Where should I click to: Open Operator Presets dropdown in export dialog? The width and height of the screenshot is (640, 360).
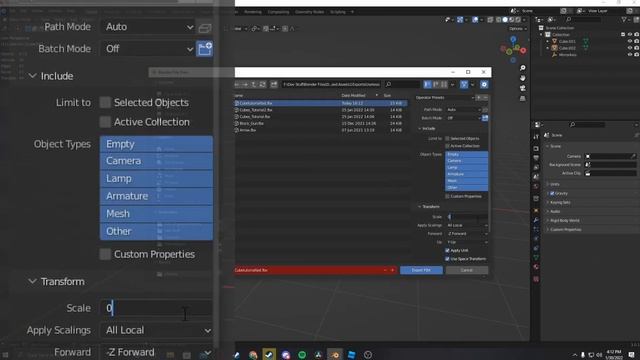coord(445,98)
